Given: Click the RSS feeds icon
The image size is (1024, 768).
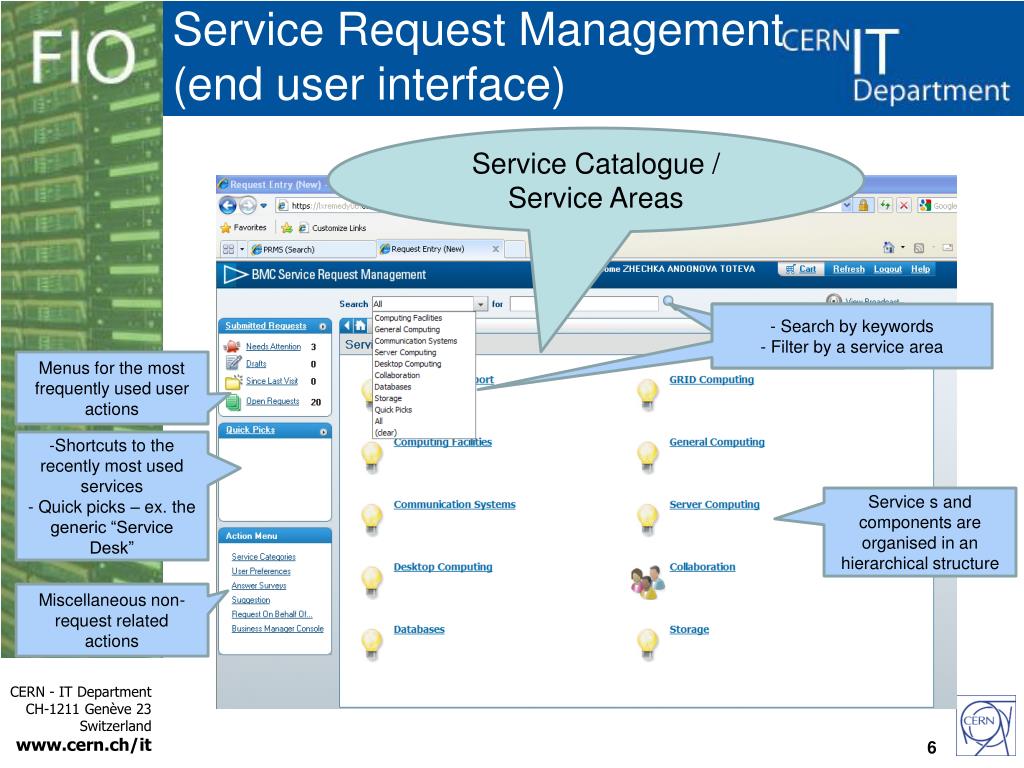Looking at the screenshot, I should (919, 248).
